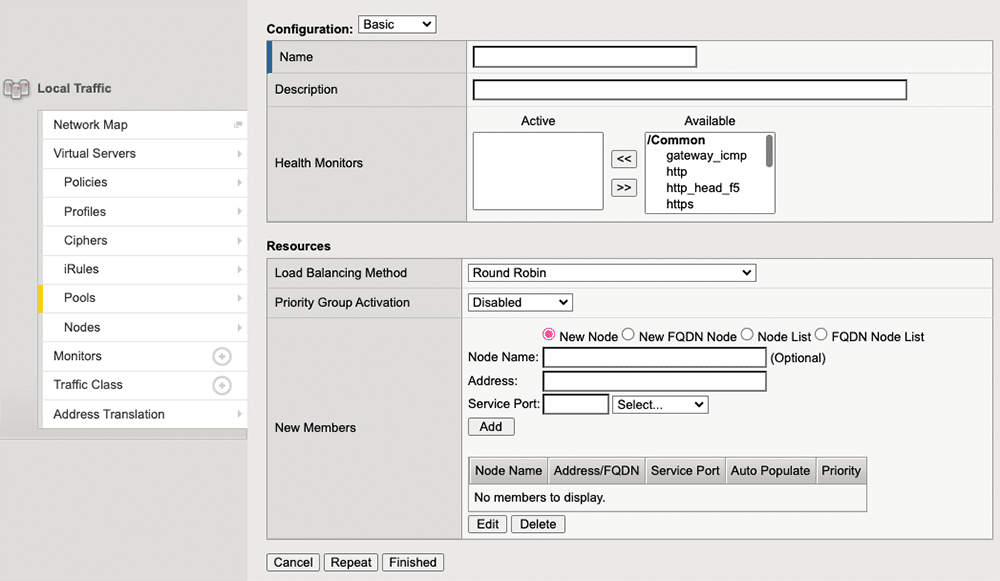Open the Configuration Basic dropdown
1000x581 pixels.
click(397, 23)
